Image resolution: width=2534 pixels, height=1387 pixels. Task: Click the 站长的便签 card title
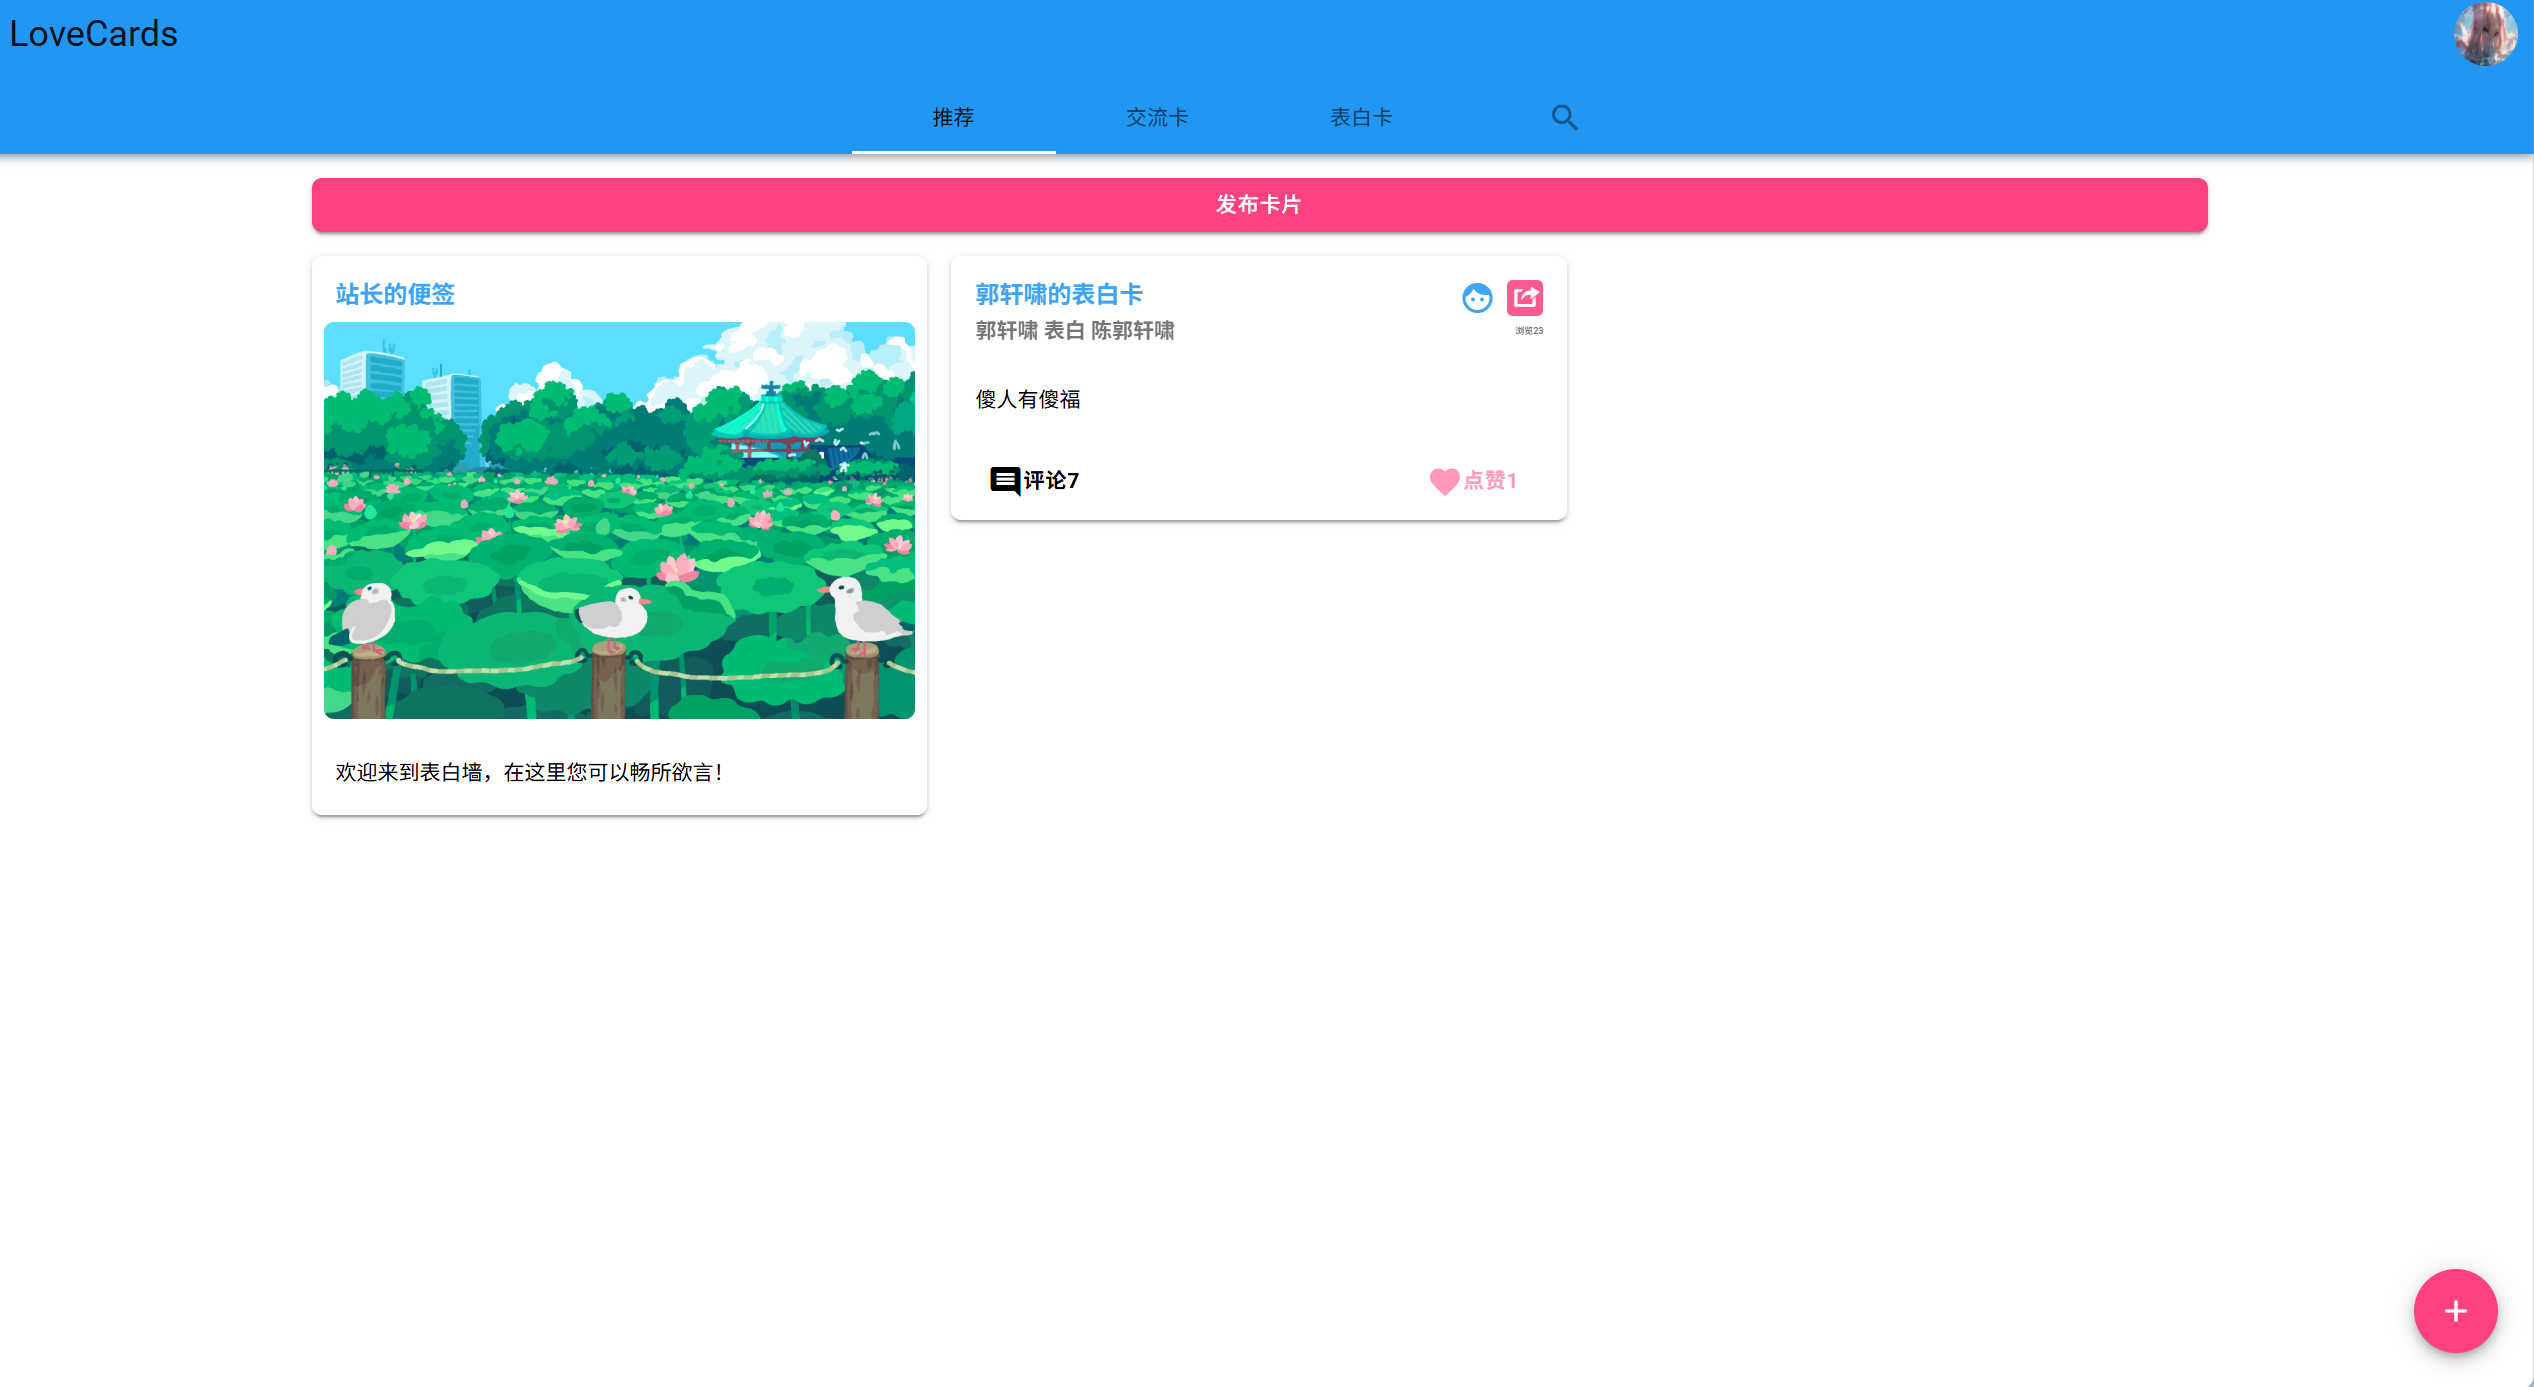point(395,294)
